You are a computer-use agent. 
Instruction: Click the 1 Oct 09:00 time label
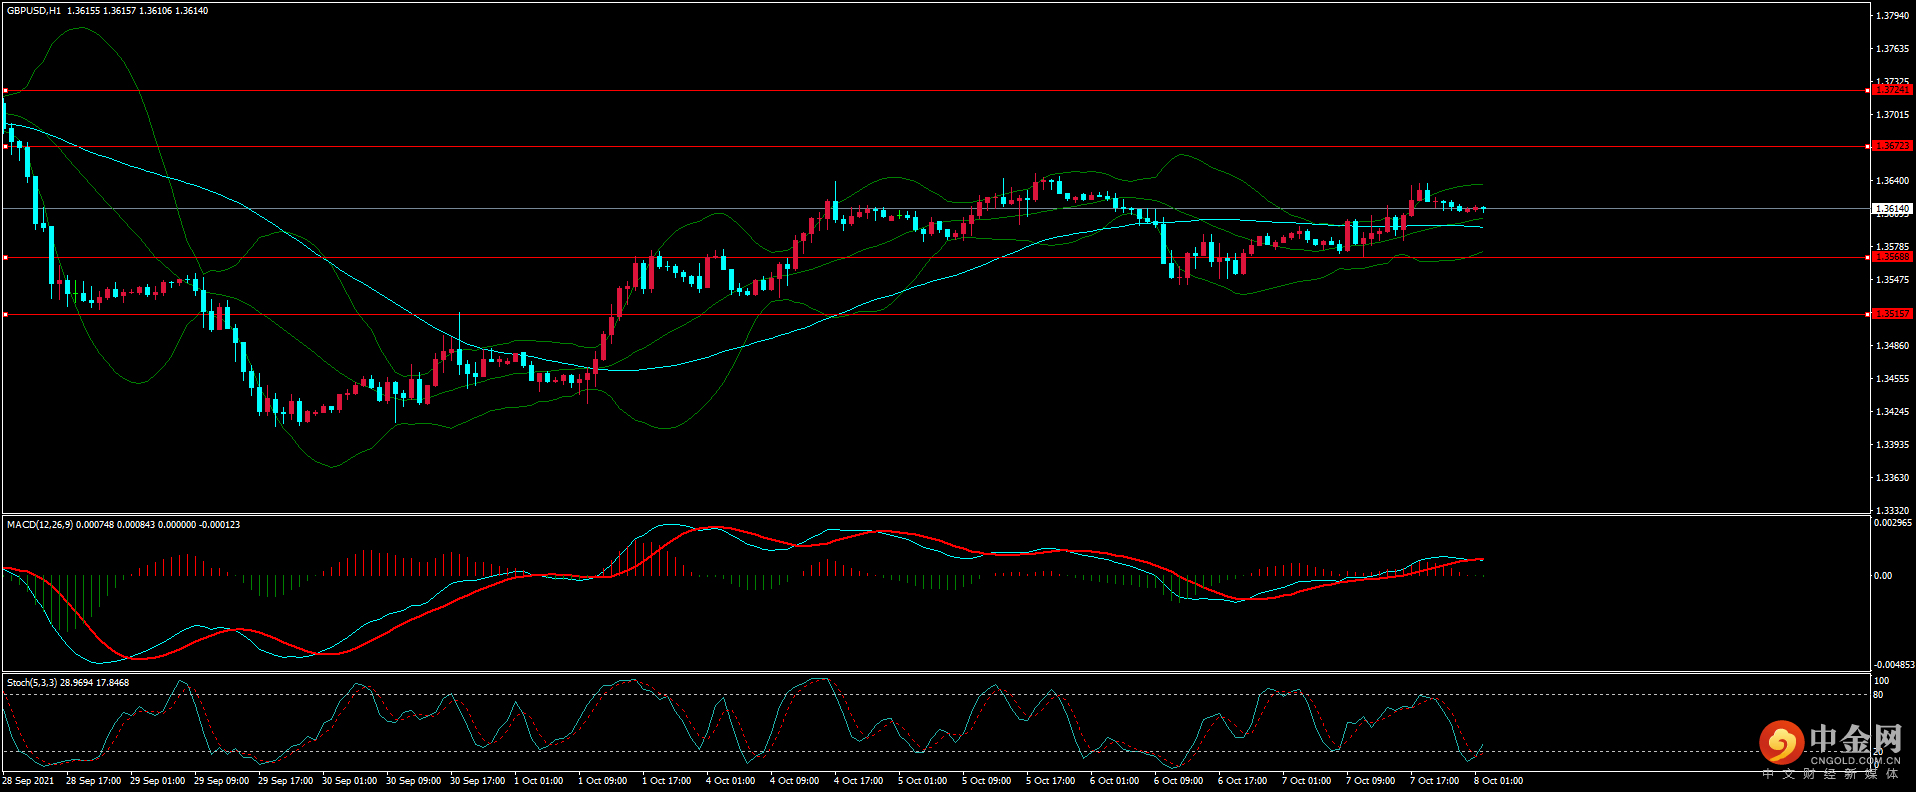pos(603,781)
